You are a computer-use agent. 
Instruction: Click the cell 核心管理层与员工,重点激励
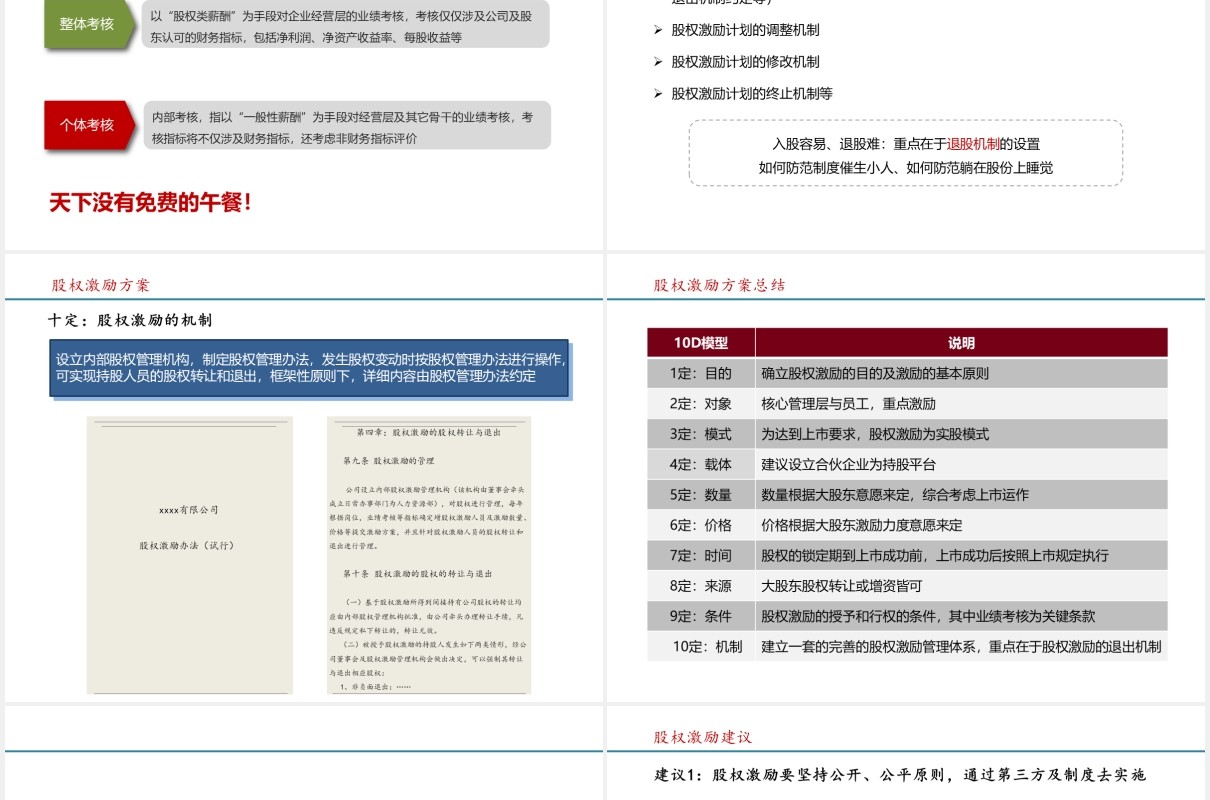pyautogui.click(x=961, y=404)
